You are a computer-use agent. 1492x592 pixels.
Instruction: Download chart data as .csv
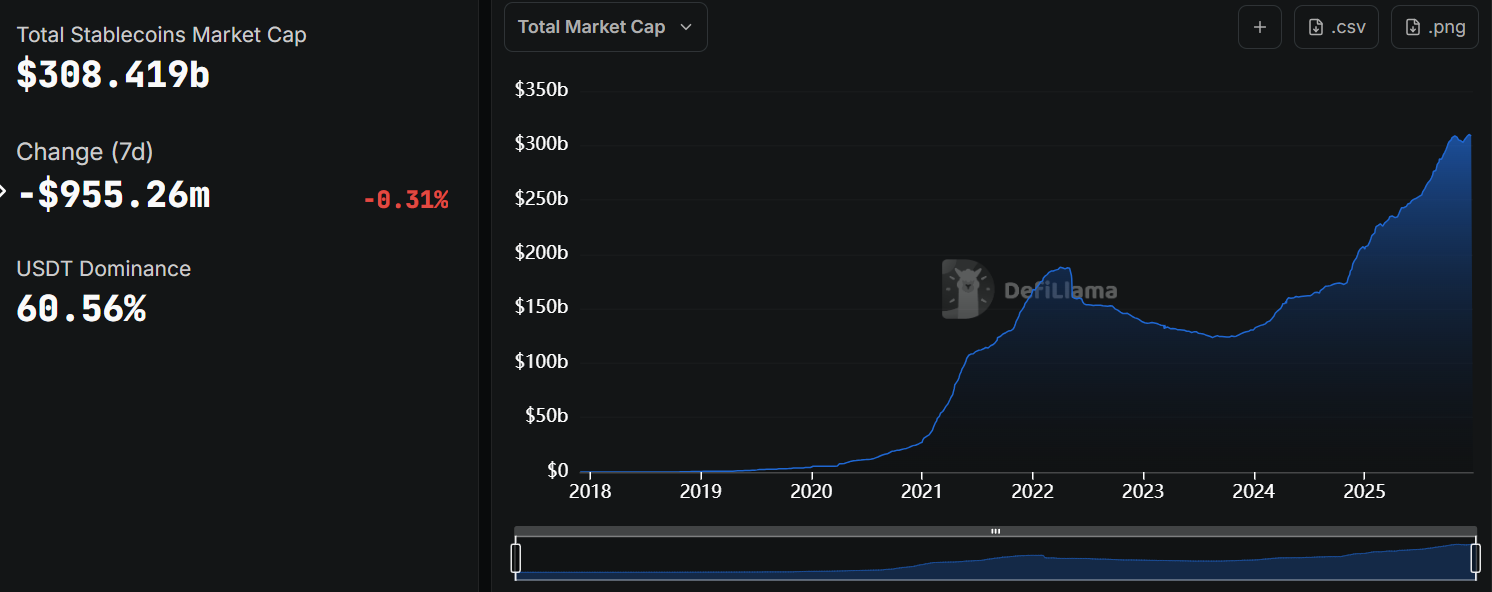(1336, 27)
